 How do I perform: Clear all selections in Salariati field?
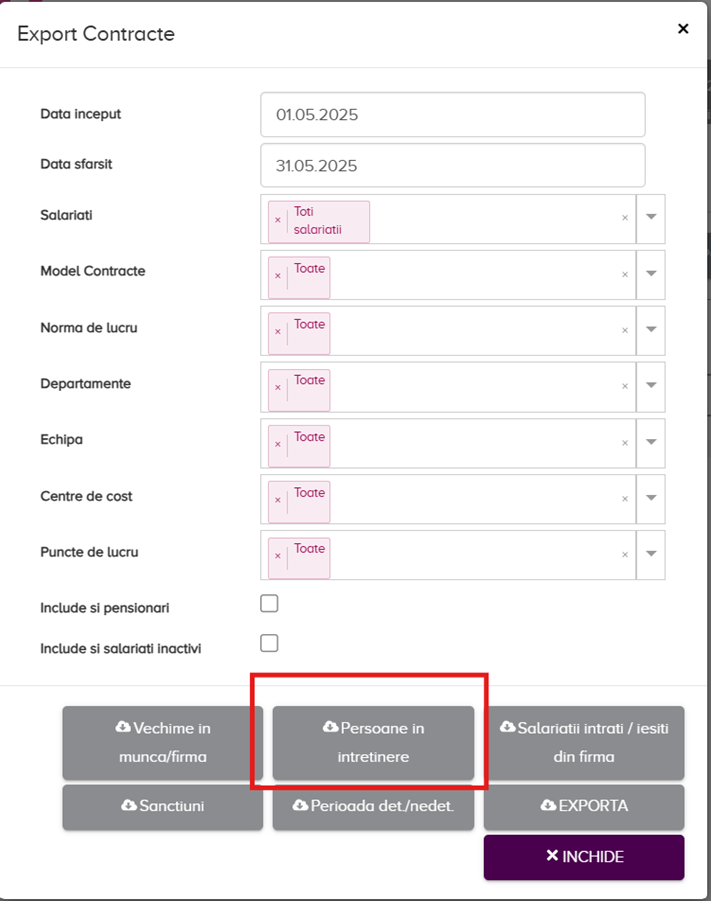pos(625,218)
